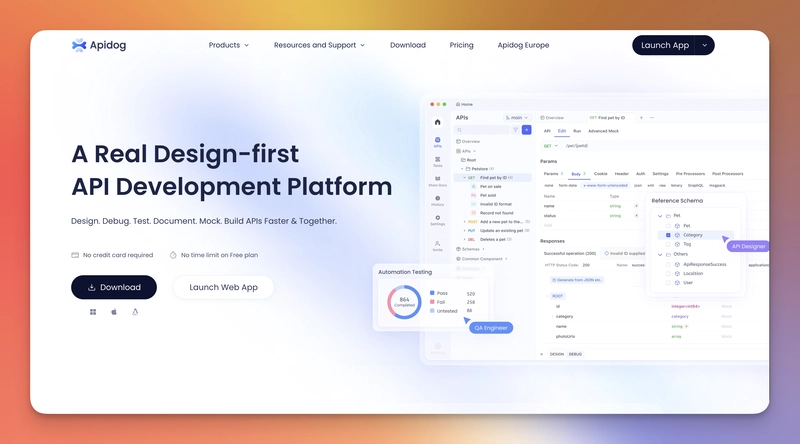The width and height of the screenshot is (800, 444).
Task: Check the Tag schema checkbox
Action: click(x=668, y=244)
